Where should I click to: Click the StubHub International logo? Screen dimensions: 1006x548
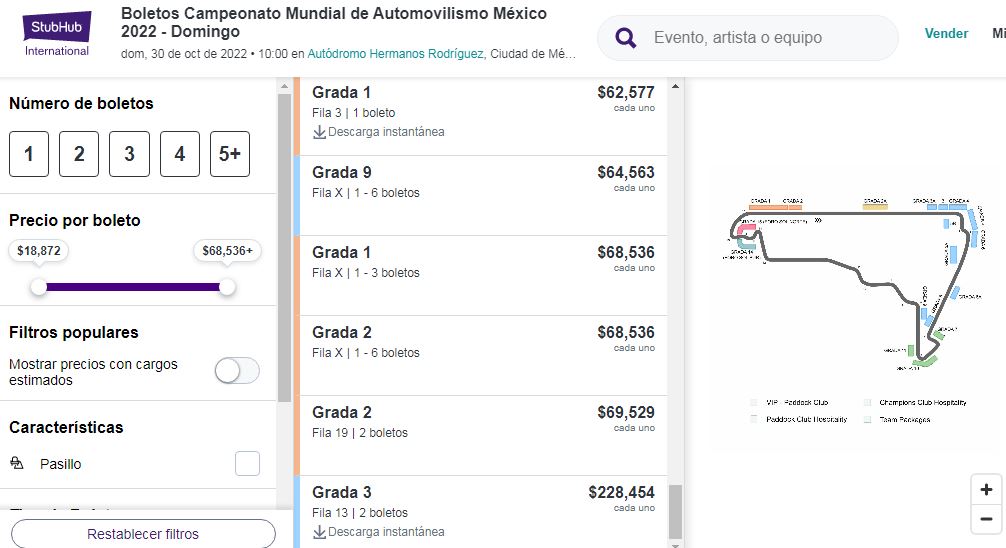(x=56, y=35)
